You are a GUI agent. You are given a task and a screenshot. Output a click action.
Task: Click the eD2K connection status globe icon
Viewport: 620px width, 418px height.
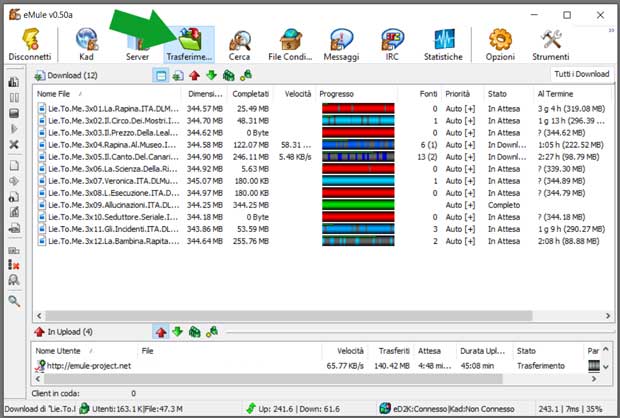[x=385, y=408]
